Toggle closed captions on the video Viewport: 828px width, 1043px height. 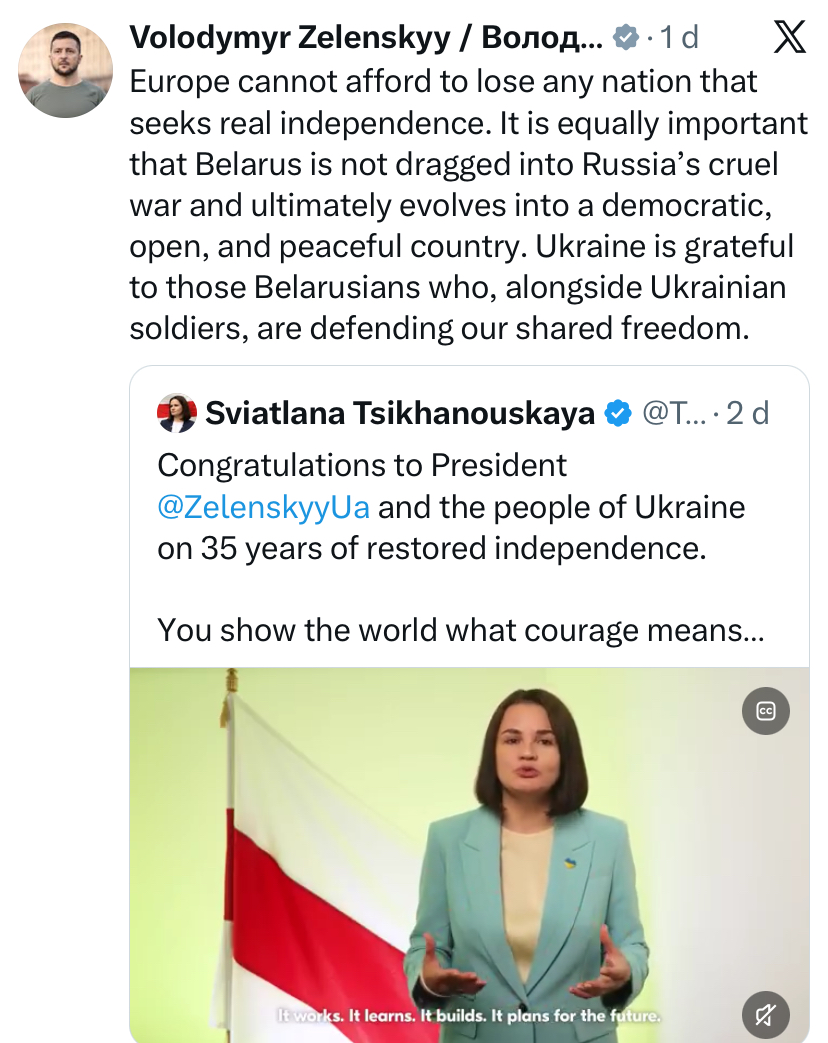pyautogui.click(x=765, y=711)
